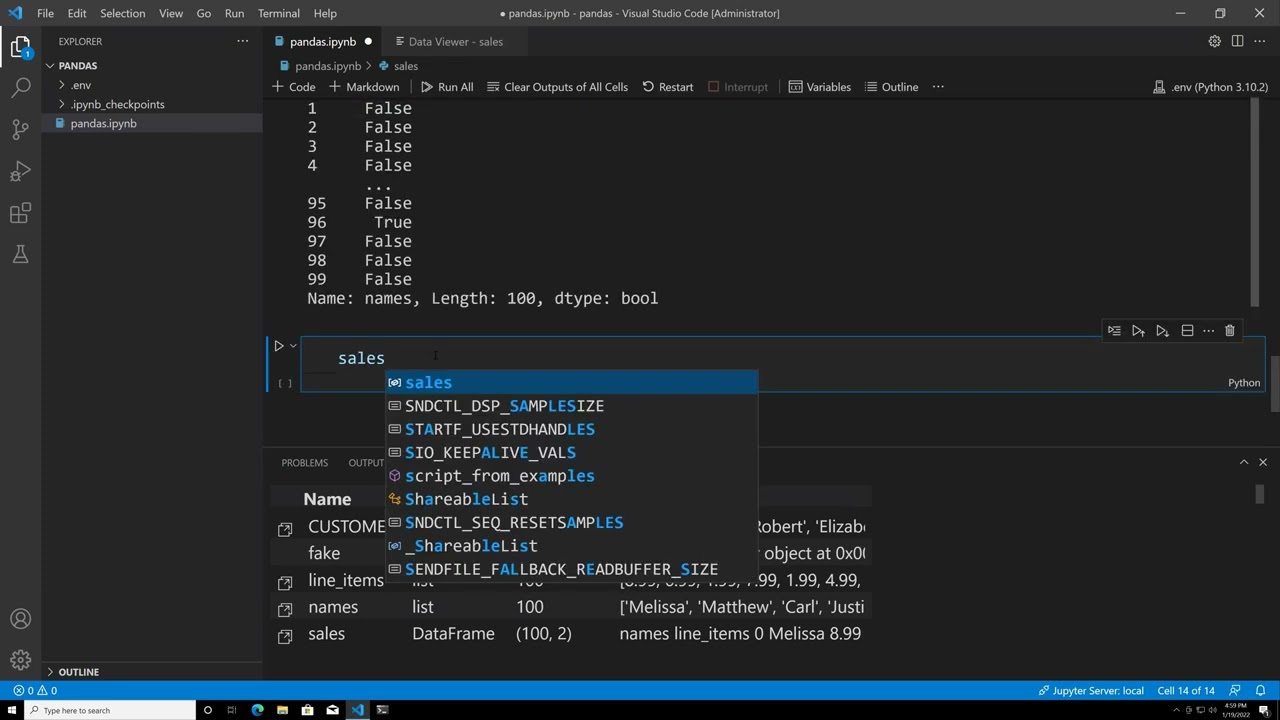1280x720 pixels.
Task: Switch to the PROBLEMS panel tab
Action: (x=304, y=463)
